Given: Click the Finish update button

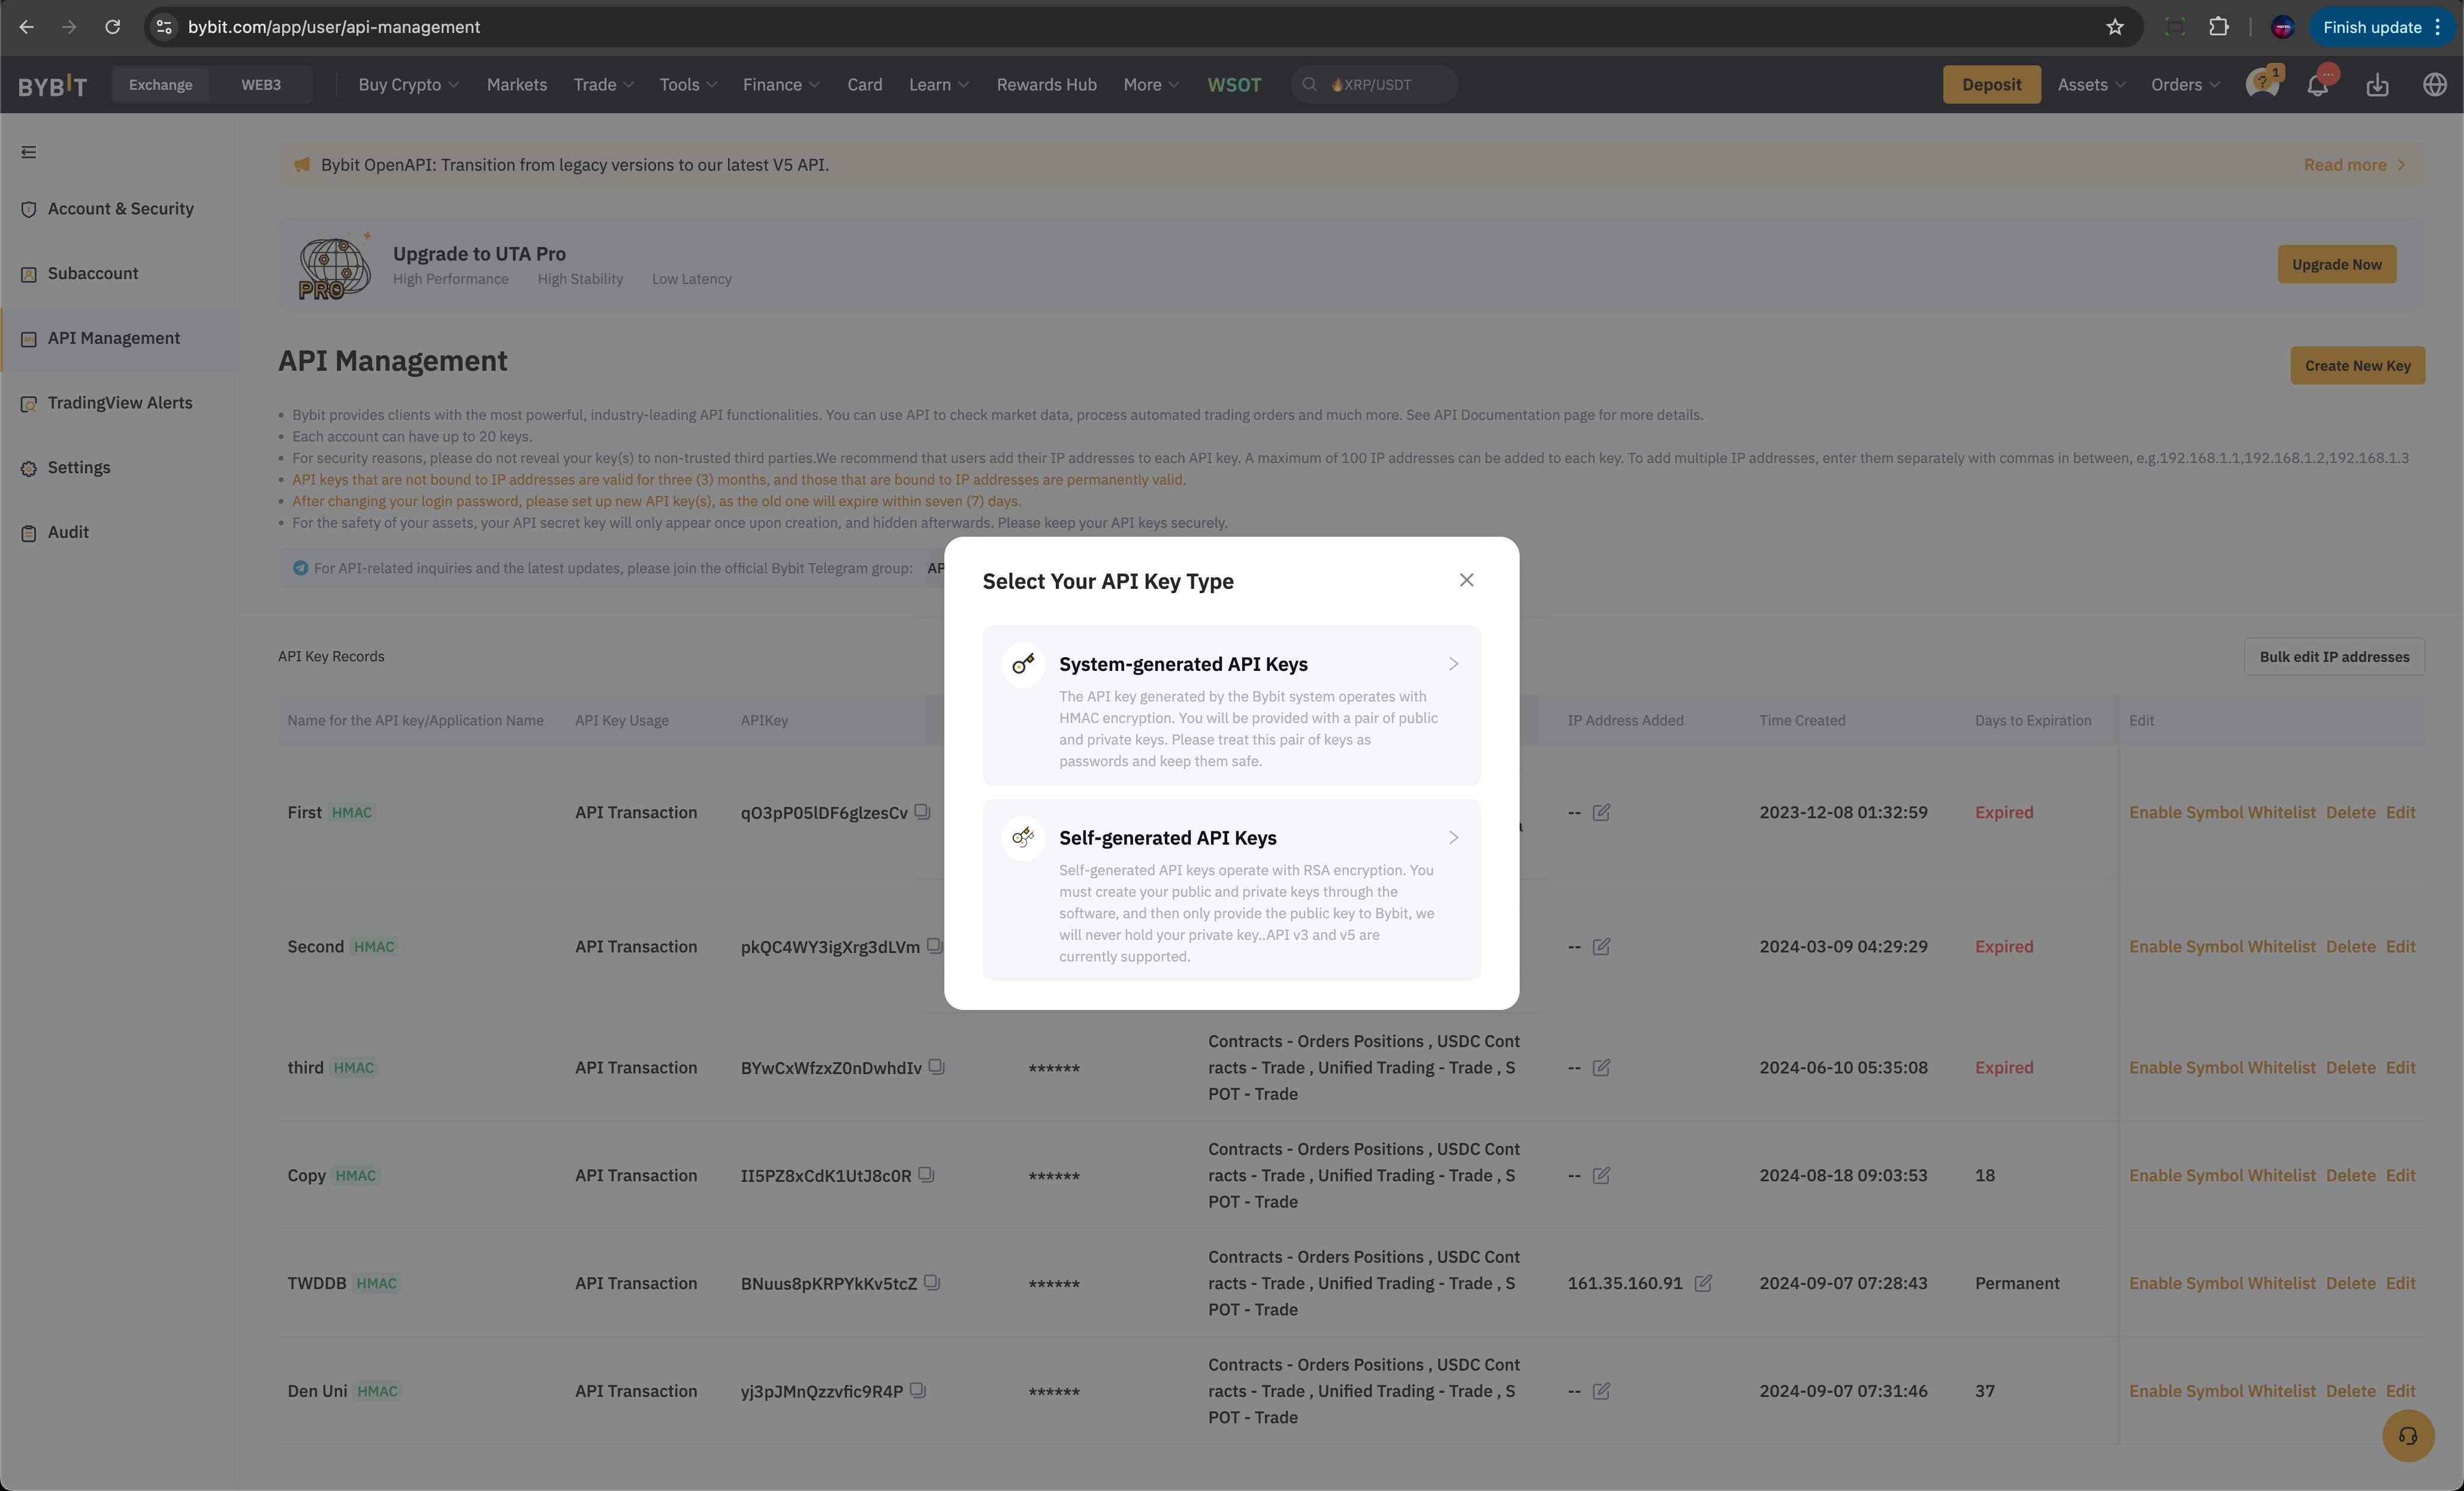Looking at the screenshot, I should (x=2381, y=27).
